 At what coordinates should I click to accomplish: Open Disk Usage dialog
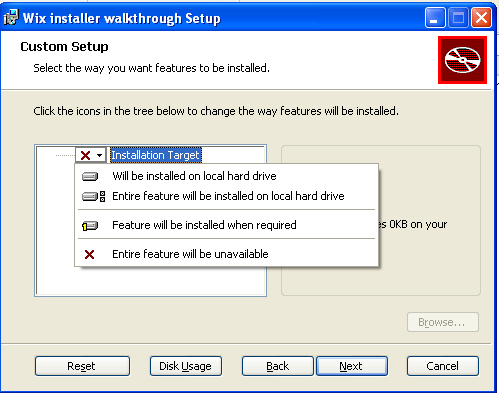186,366
